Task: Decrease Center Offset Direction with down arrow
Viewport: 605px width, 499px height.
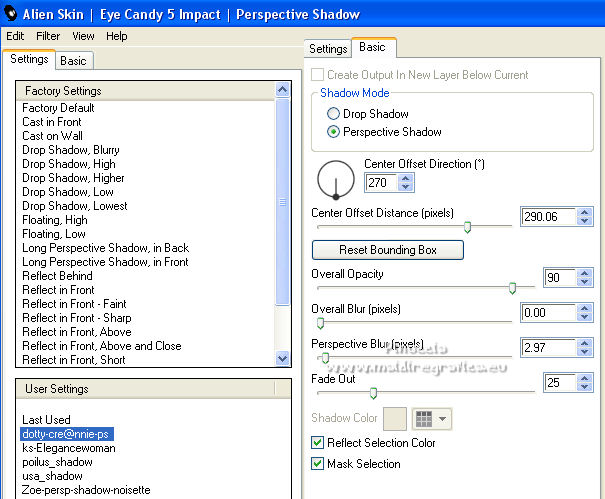Action: pos(406,187)
